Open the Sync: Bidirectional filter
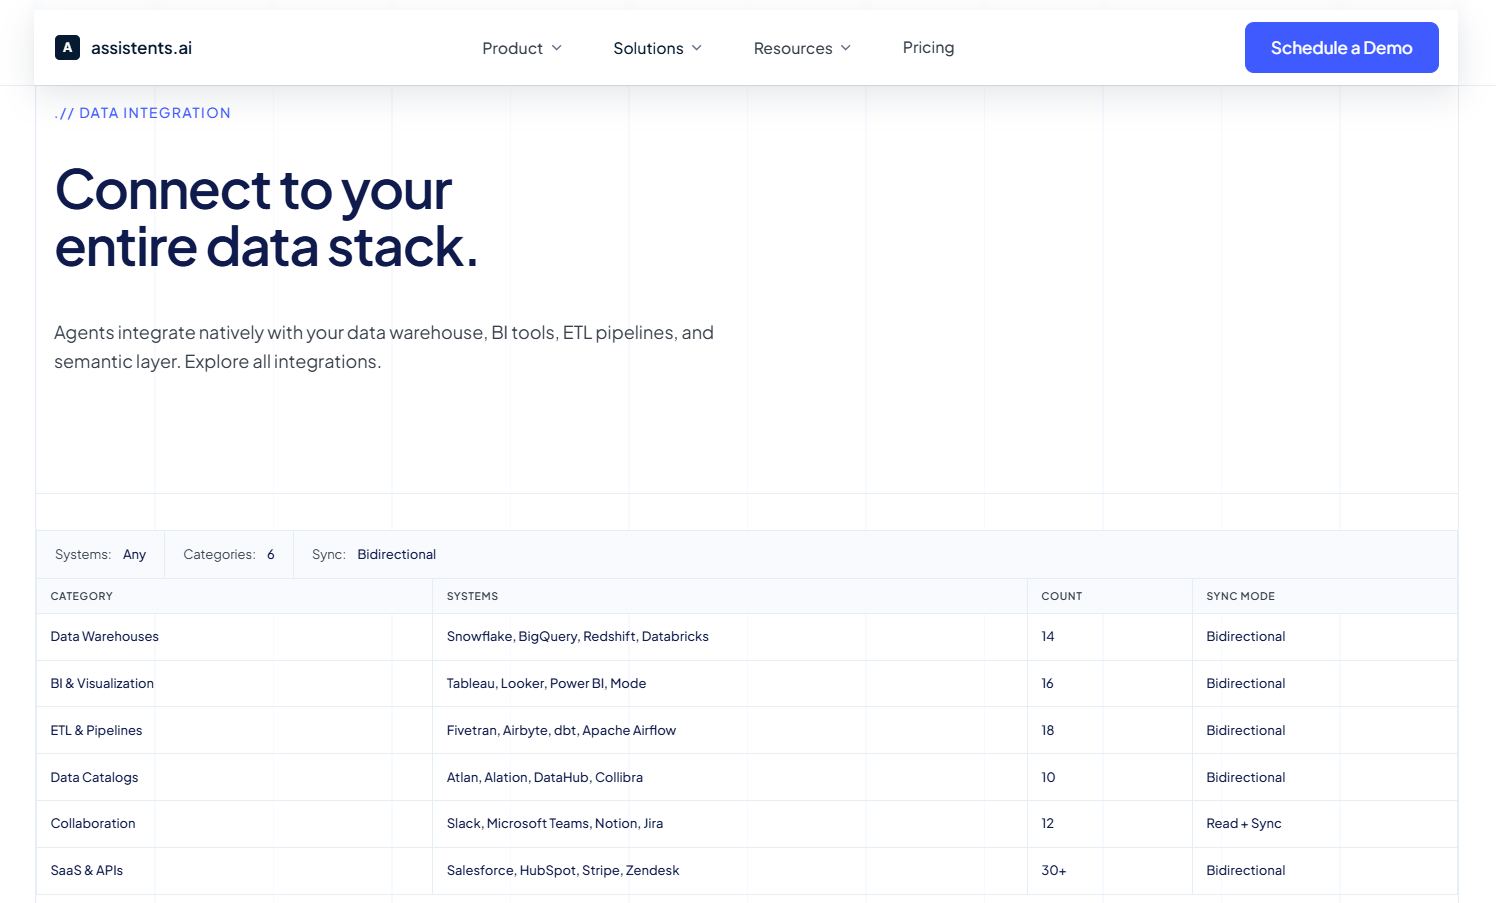Viewport: 1496px width, 903px height. (x=374, y=554)
